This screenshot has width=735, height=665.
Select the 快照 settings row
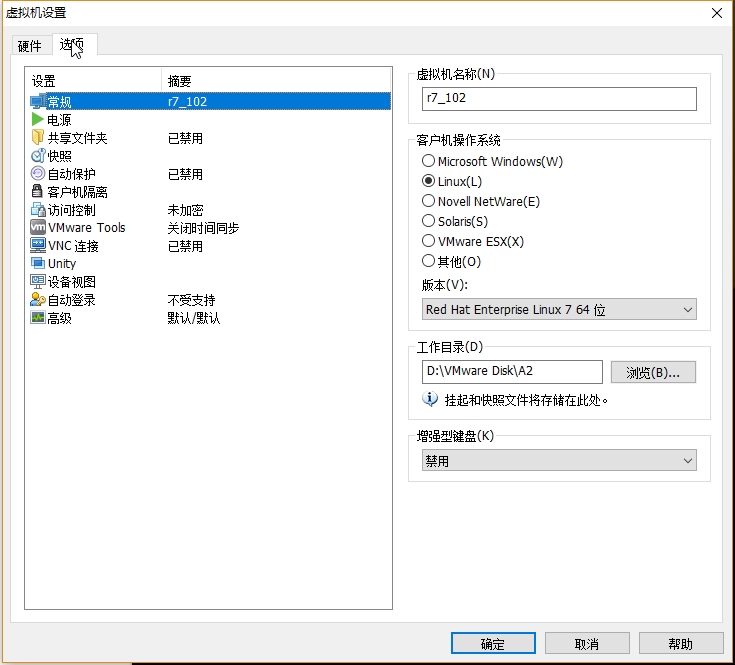tap(210, 156)
